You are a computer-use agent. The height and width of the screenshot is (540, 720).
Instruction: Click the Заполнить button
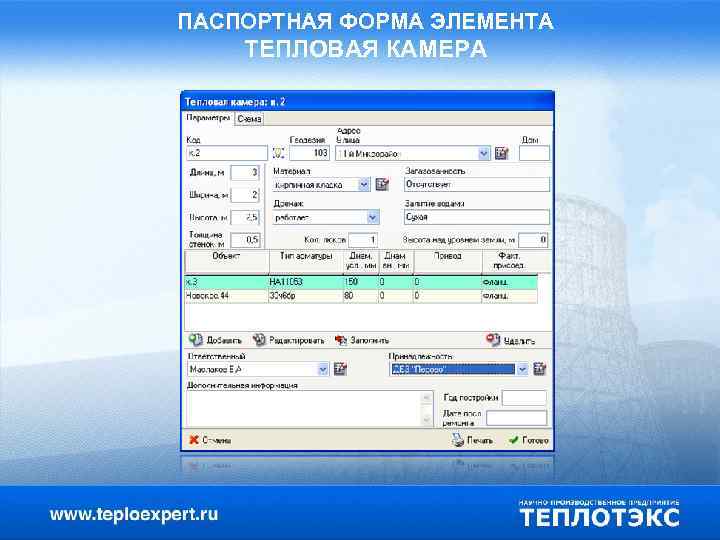click(x=362, y=340)
